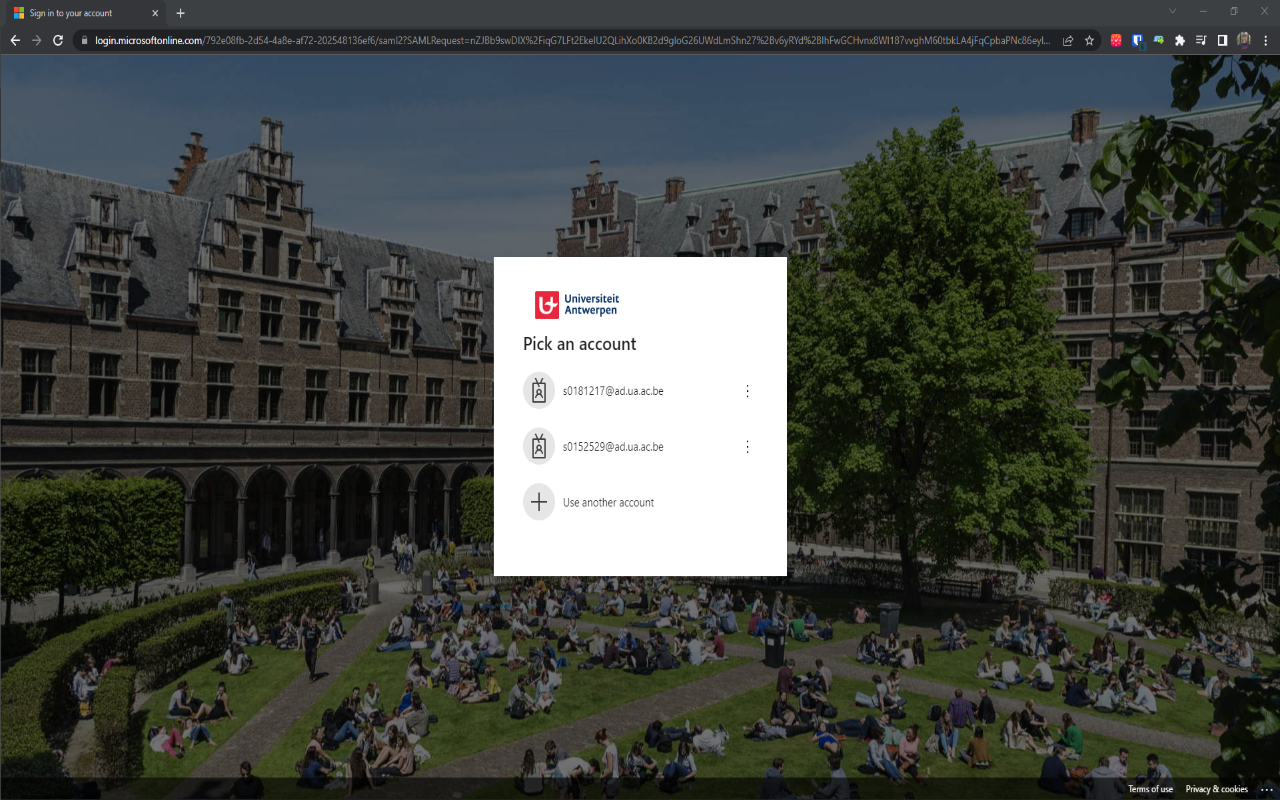
Task: Reload the sign-in page
Action: click(58, 41)
